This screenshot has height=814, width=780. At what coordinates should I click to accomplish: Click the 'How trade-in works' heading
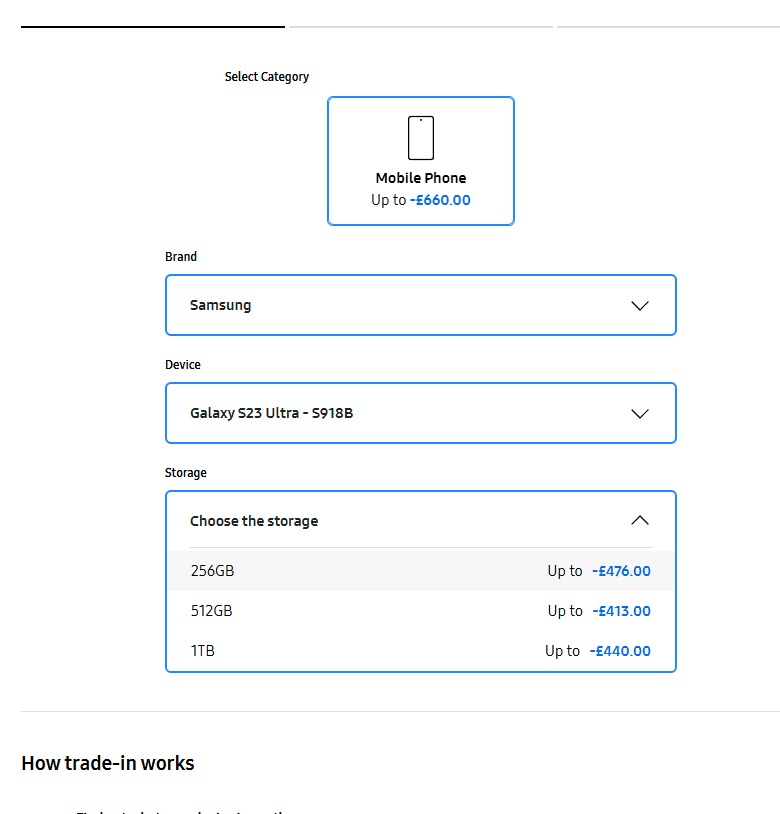point(108,763)
